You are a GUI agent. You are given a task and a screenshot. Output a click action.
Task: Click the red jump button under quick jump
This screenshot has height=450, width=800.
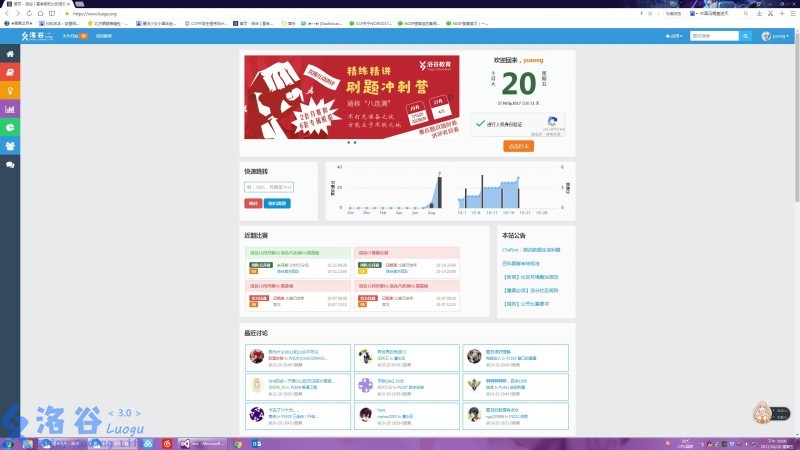[x=252, y=203]
